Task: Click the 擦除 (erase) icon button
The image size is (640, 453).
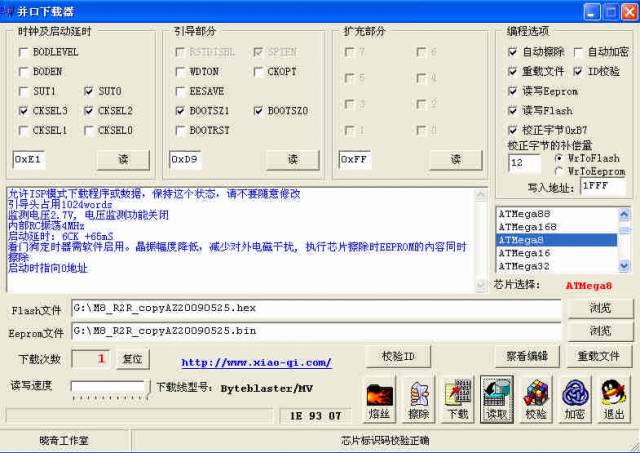Action: [x=419, y=398]
